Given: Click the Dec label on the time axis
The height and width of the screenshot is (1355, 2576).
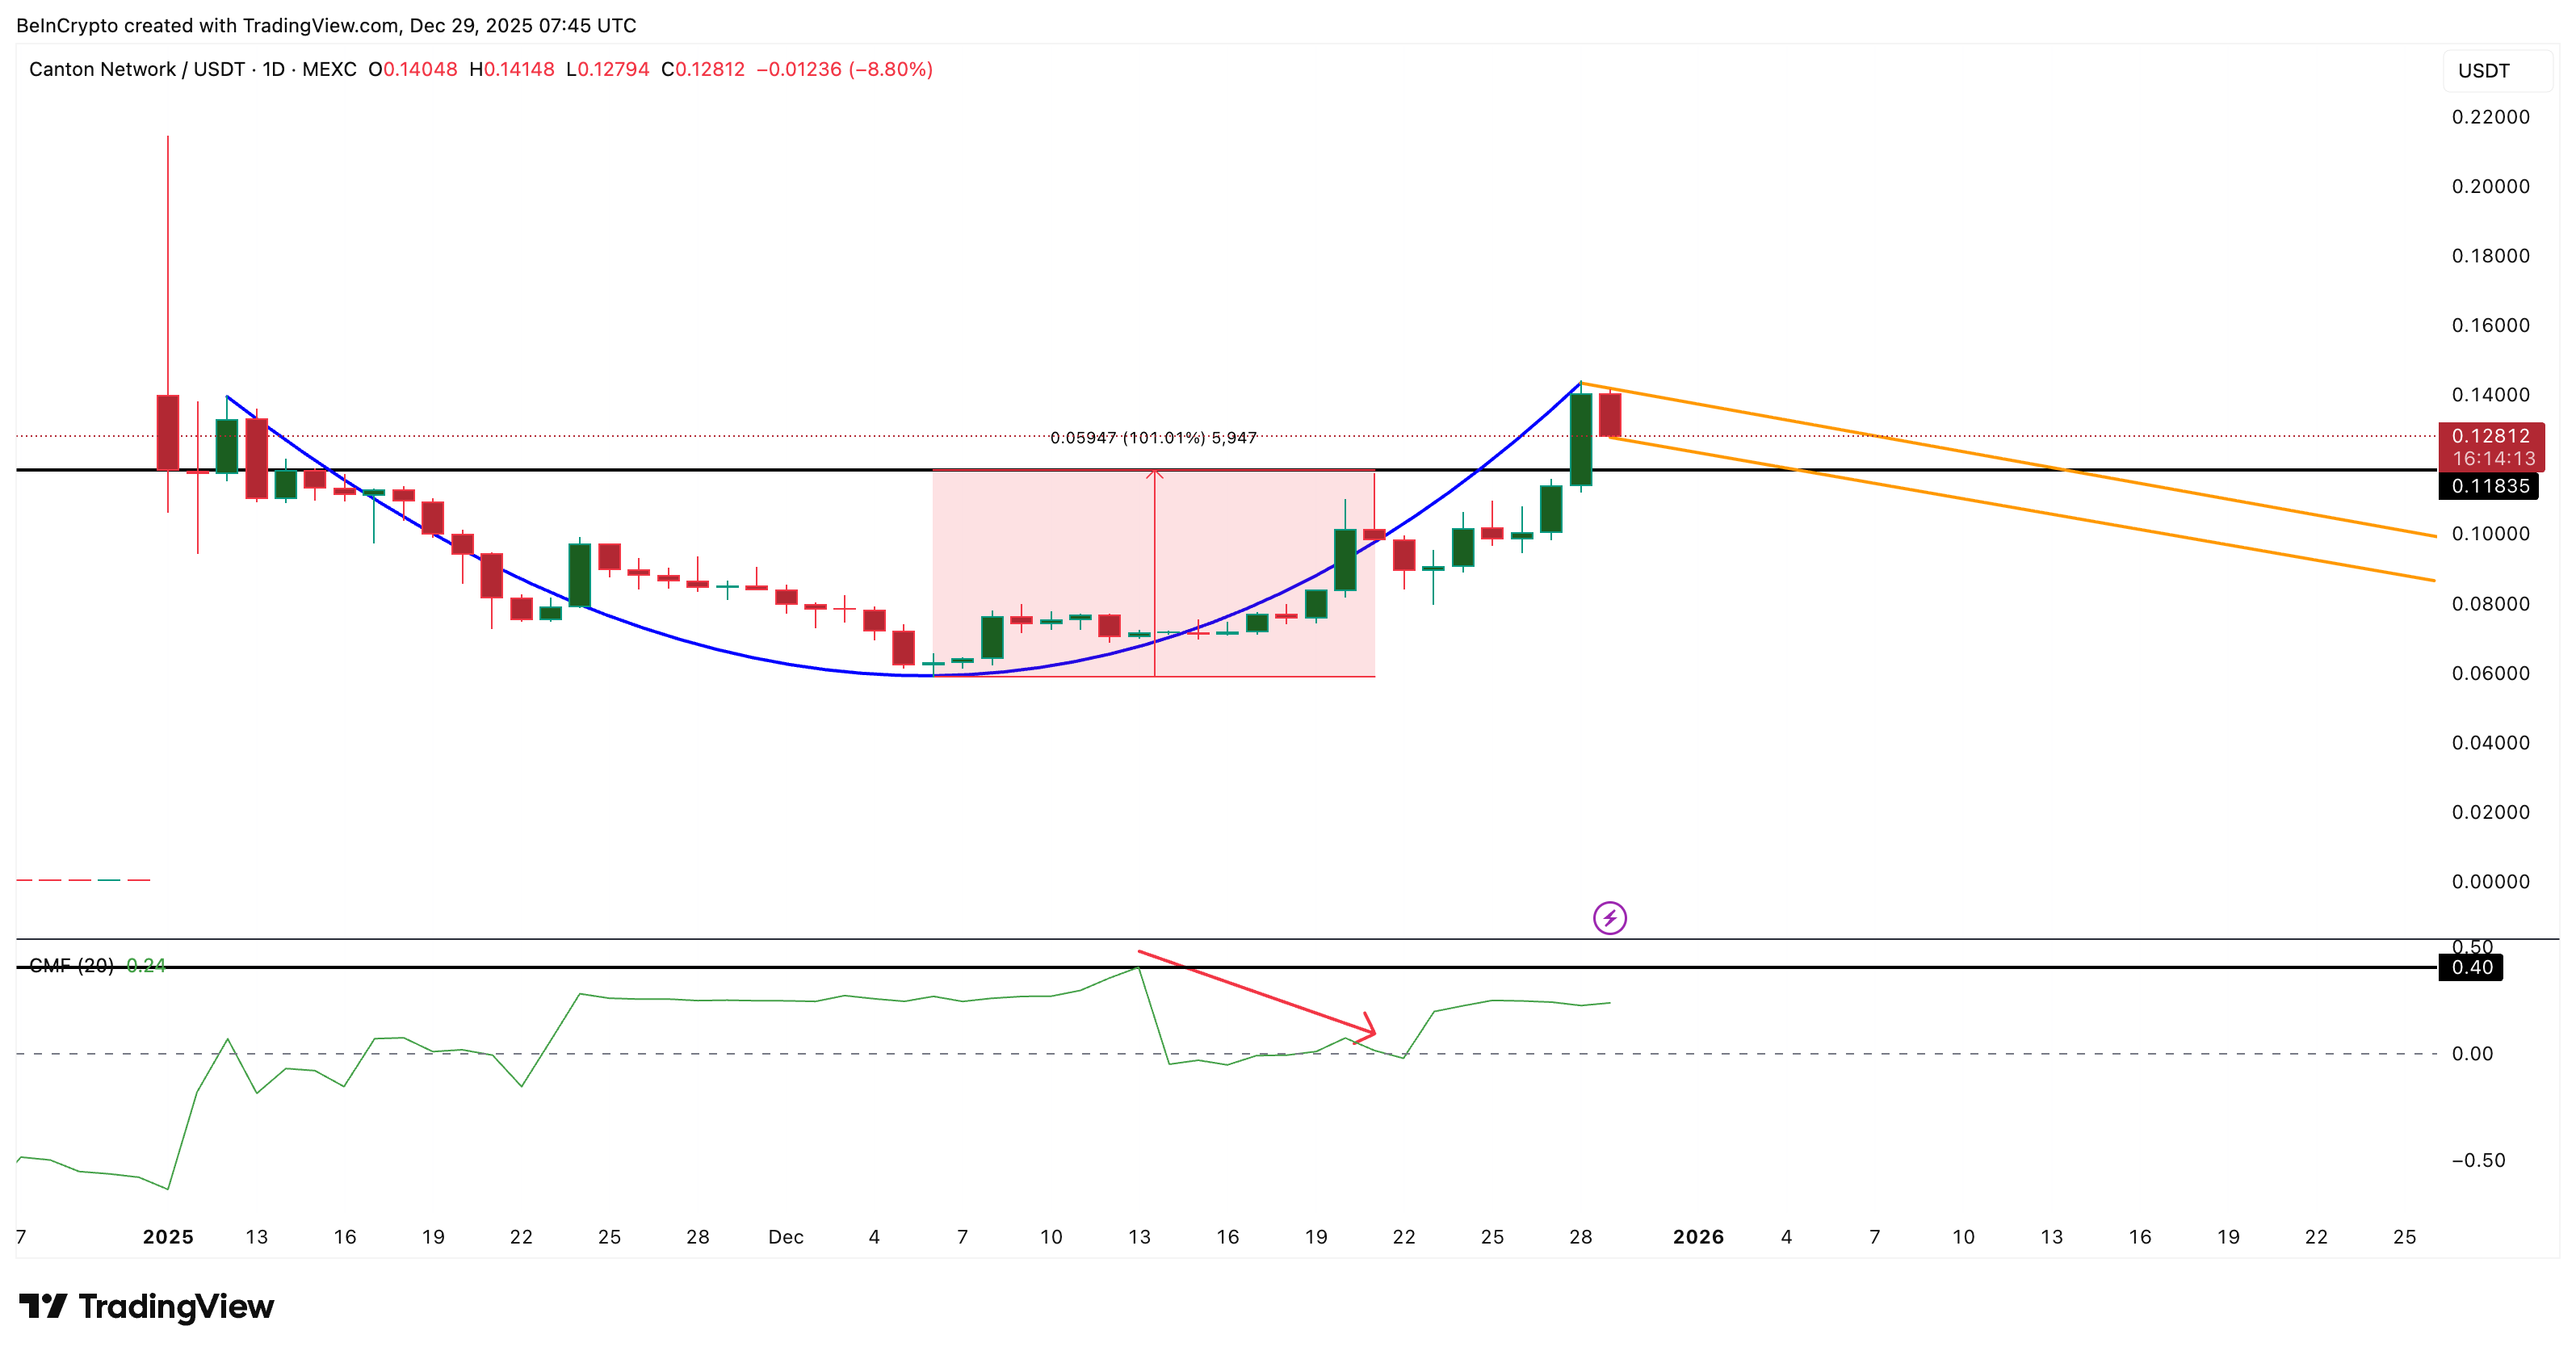Looking at the screenshot, I should pos(786,1237).
